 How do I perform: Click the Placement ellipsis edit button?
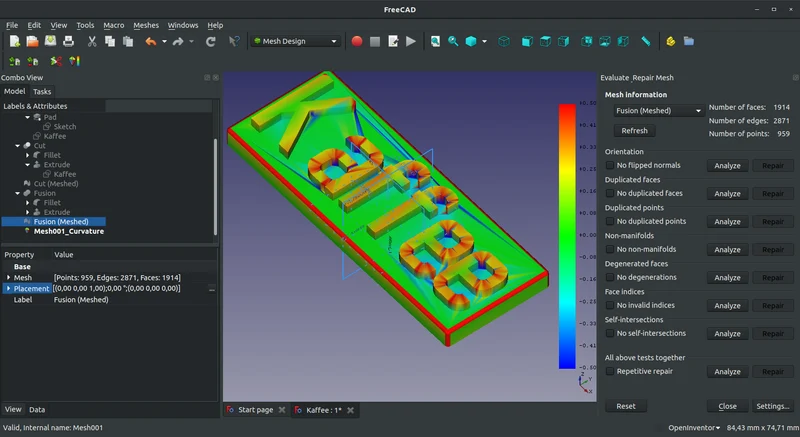[212, 289]
